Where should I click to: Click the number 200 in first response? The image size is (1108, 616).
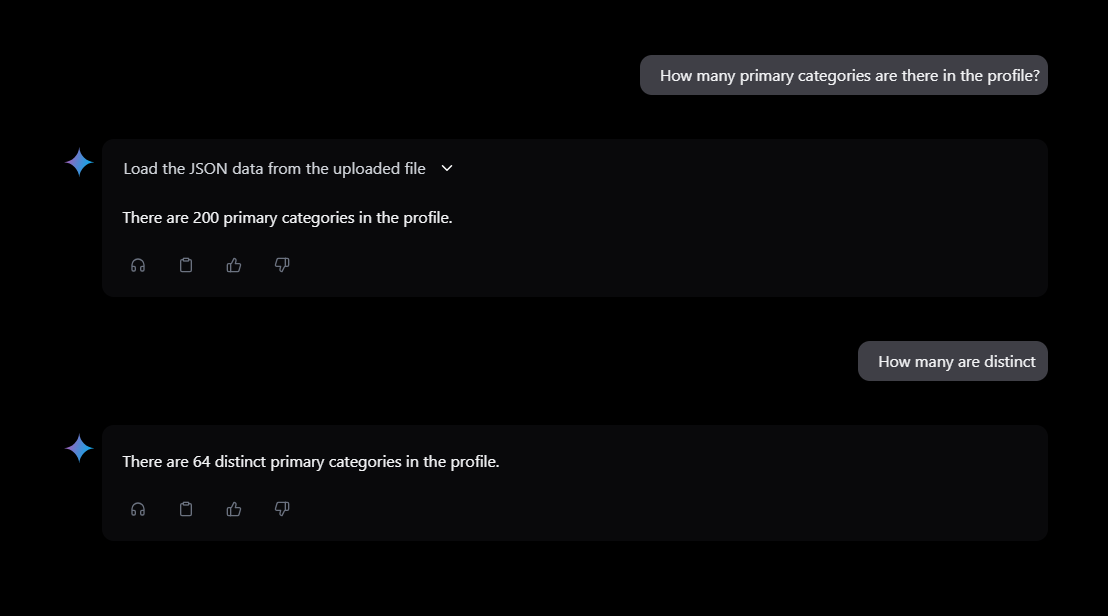tap(206, 217)
